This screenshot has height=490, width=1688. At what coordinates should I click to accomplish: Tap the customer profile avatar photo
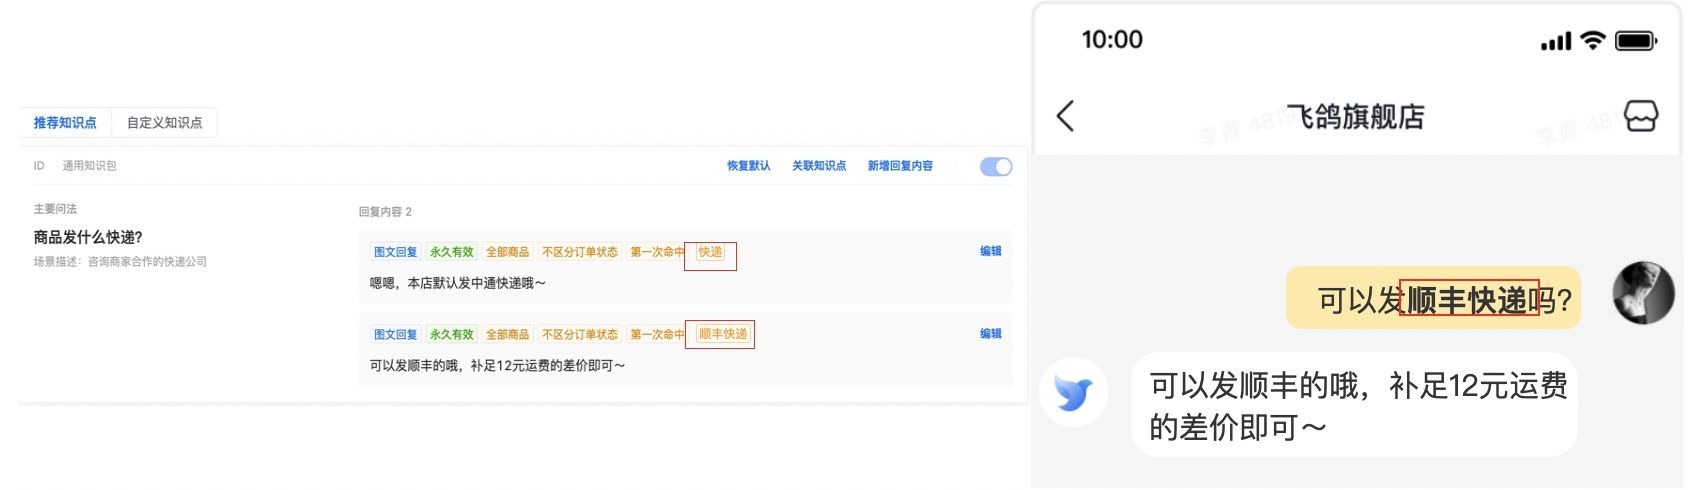tap(1643, 293)
